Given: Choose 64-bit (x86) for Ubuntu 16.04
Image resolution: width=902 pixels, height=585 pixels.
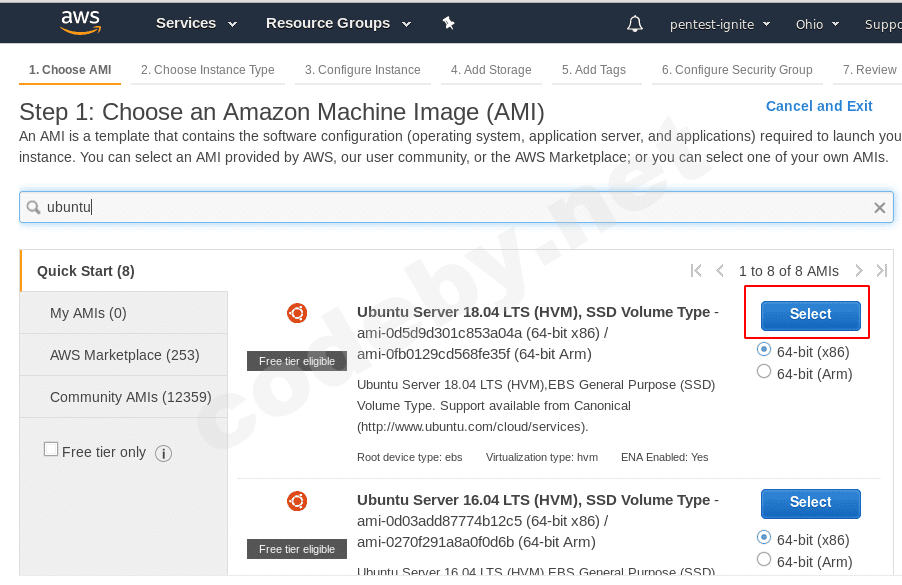Looking at the screenshot, I should pos(765,538).
